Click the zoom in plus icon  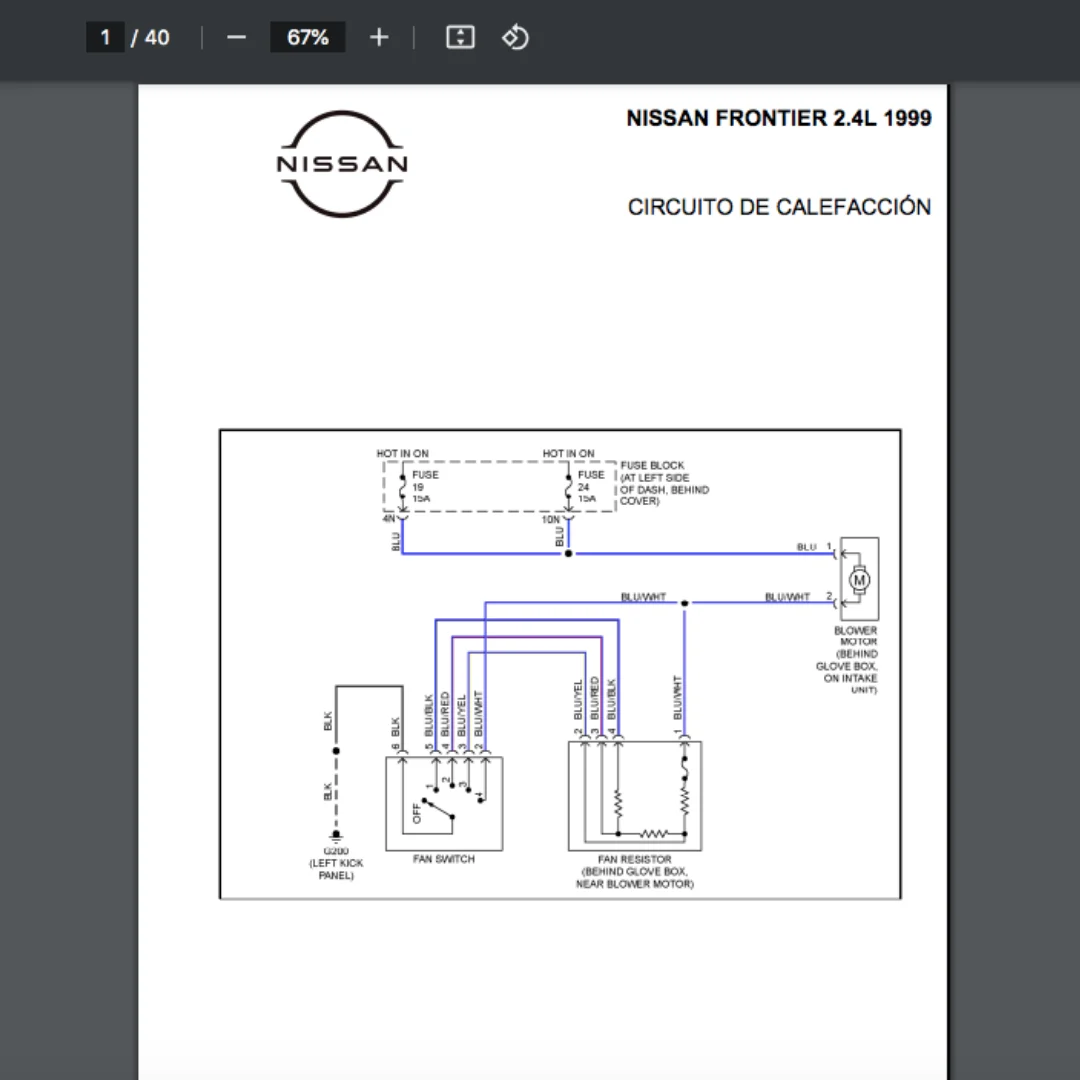point(379,37)
